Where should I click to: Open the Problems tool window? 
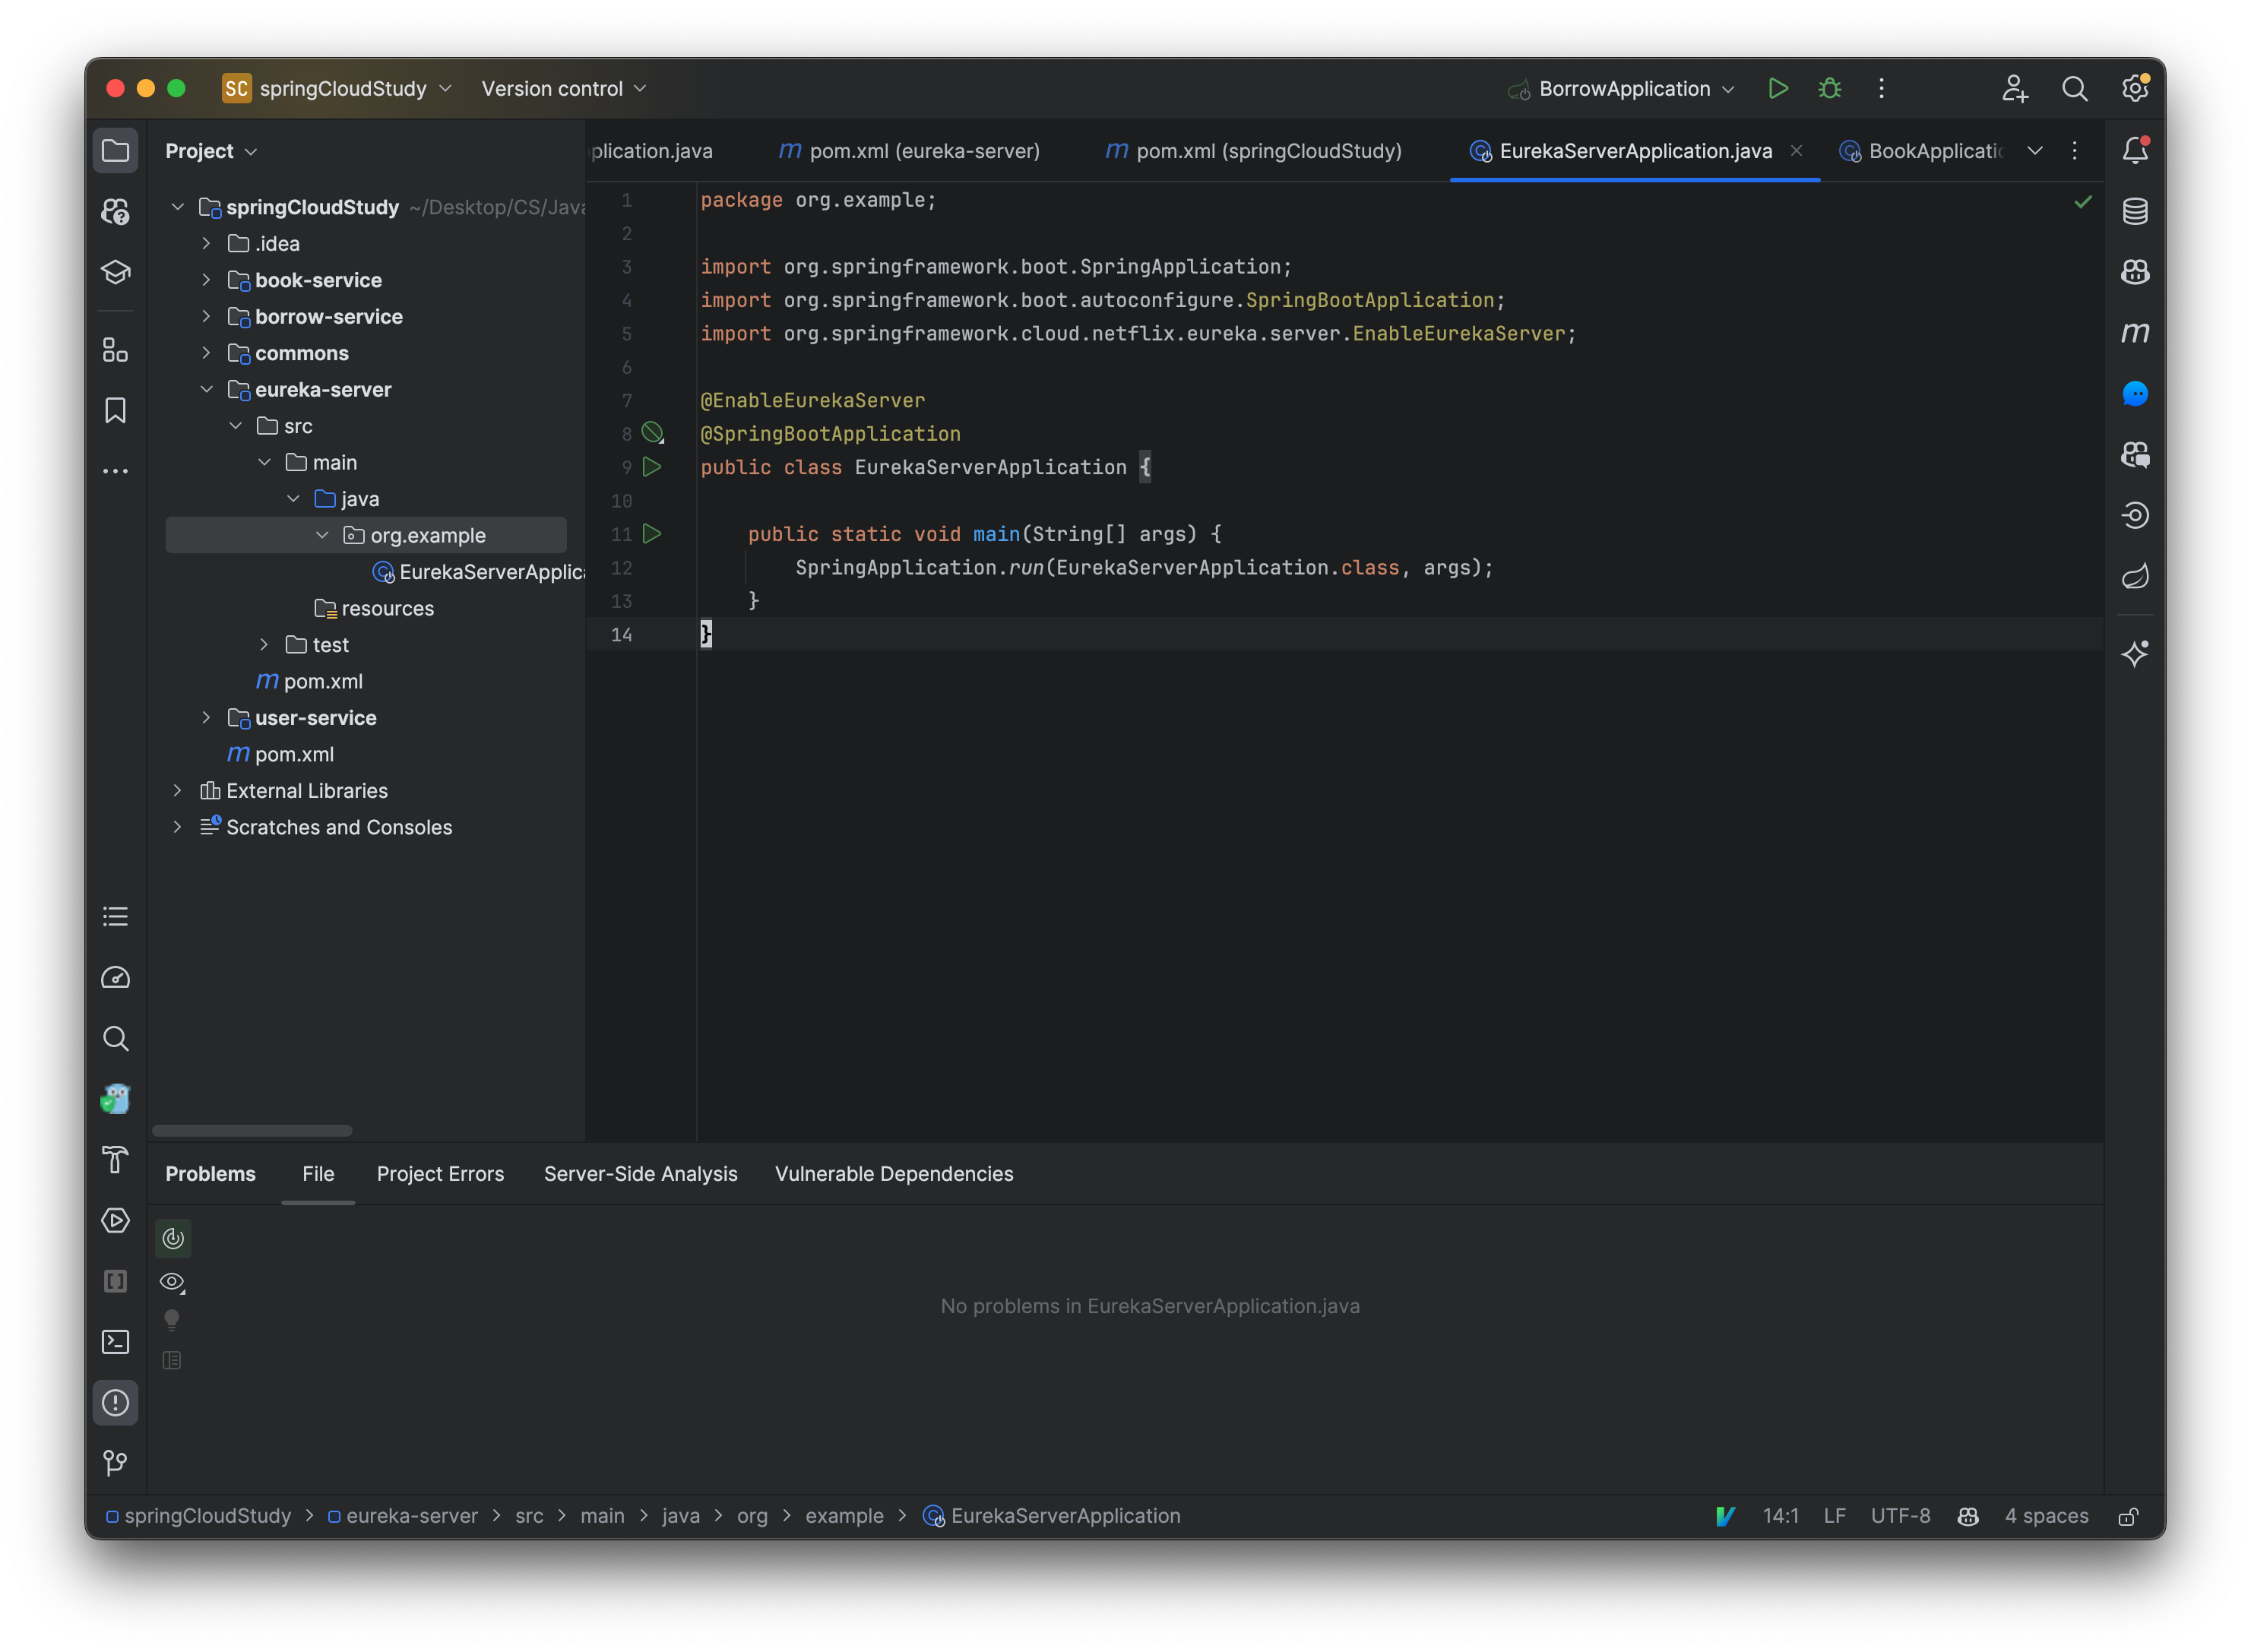[115, 1403]
